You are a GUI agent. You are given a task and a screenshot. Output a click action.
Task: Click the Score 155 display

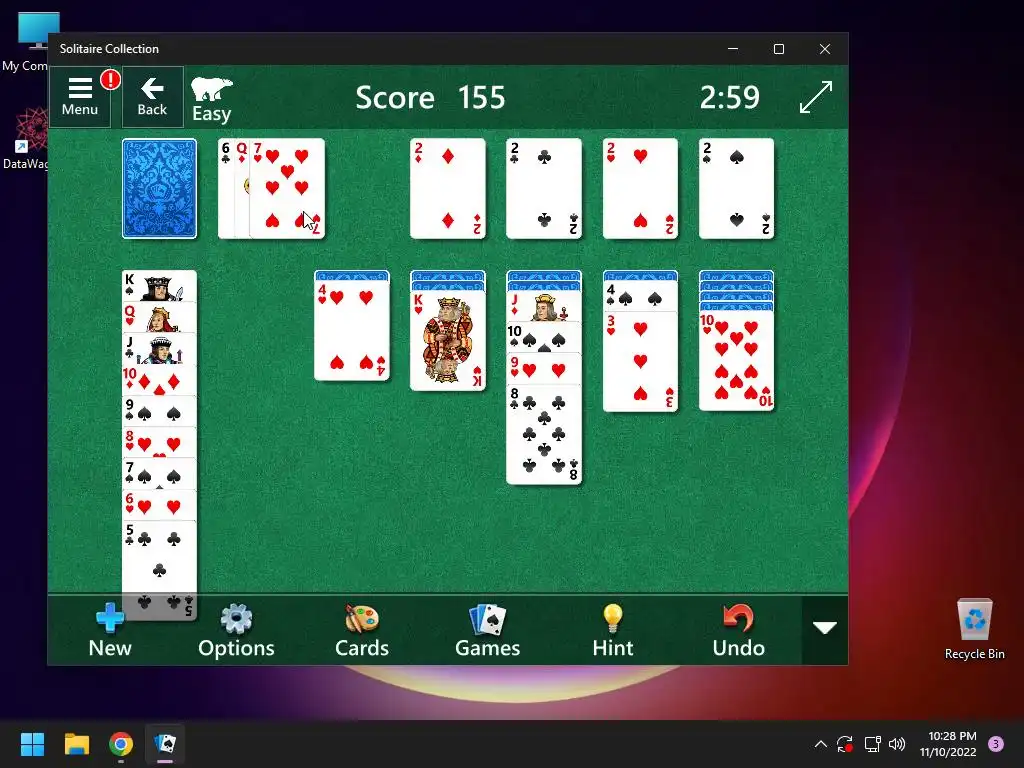pos(430,97)
